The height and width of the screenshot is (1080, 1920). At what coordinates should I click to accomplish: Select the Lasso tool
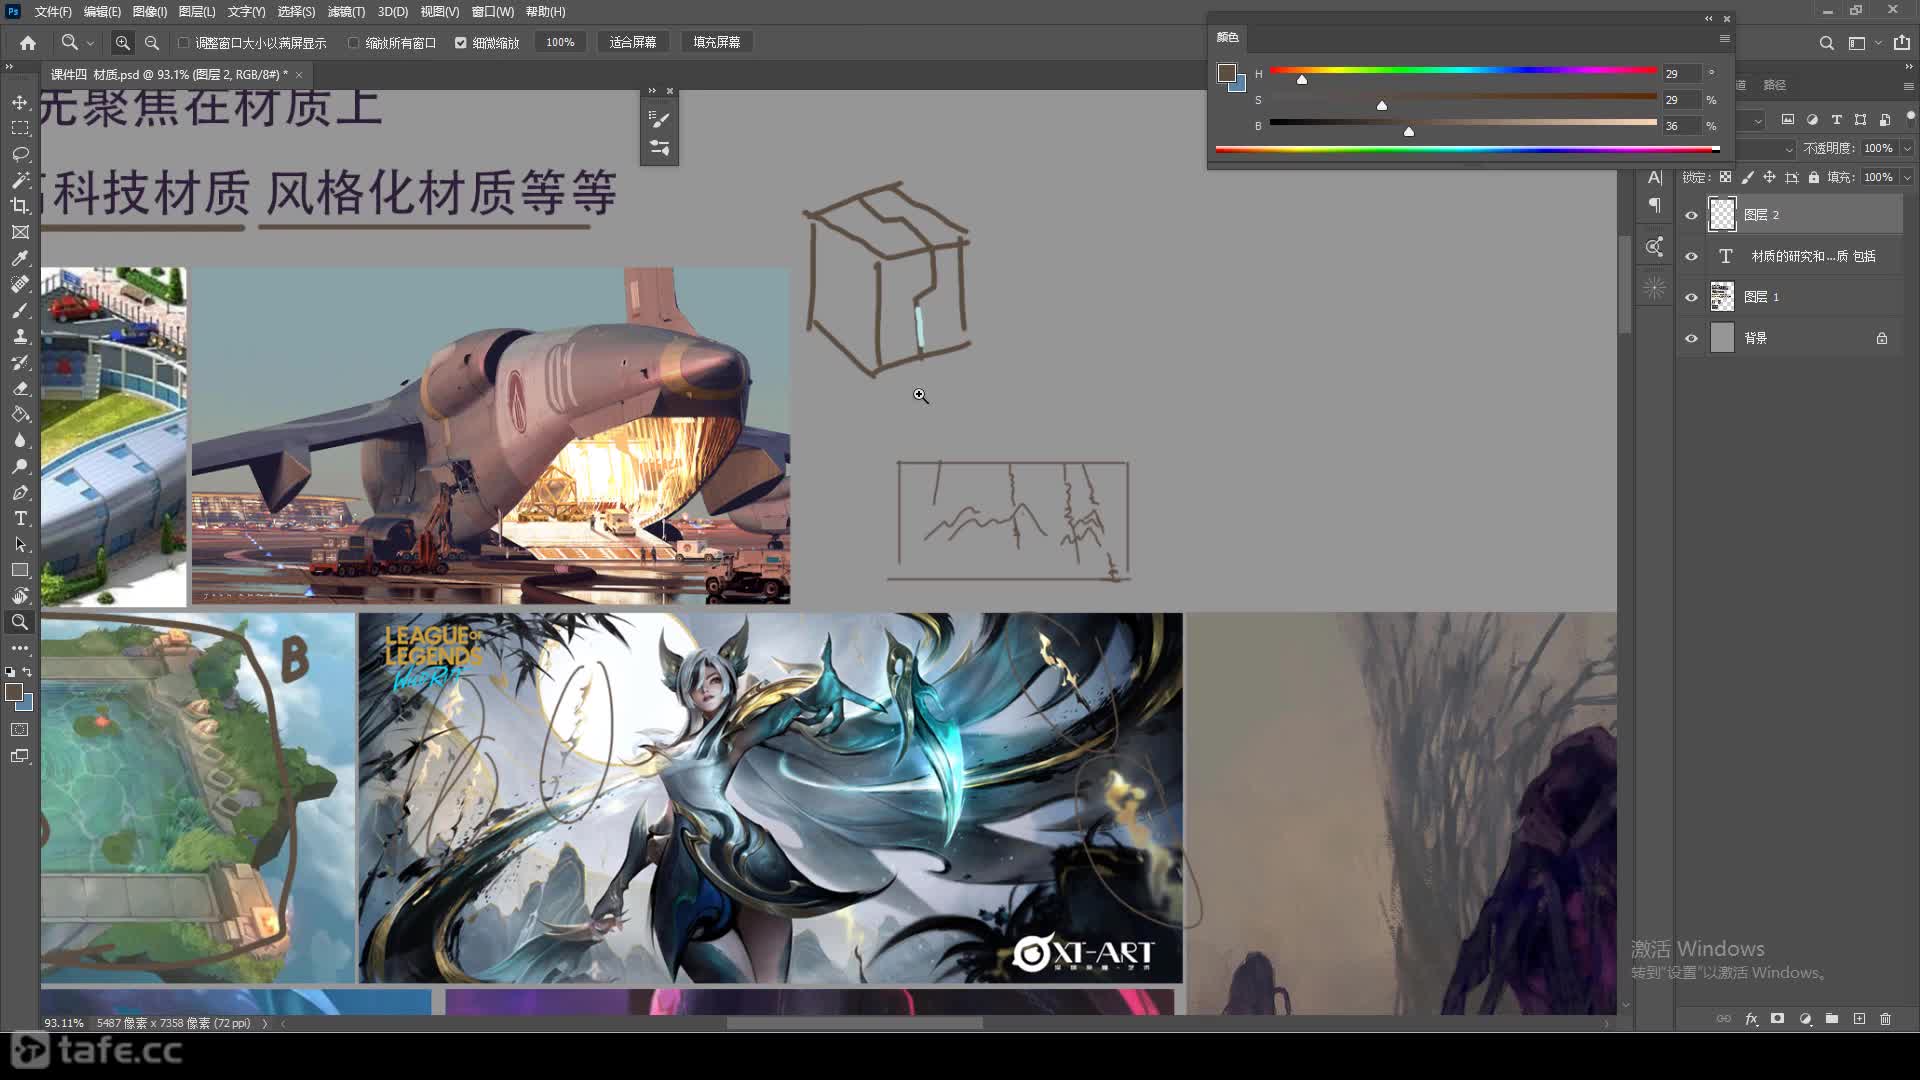pos(20,154)
